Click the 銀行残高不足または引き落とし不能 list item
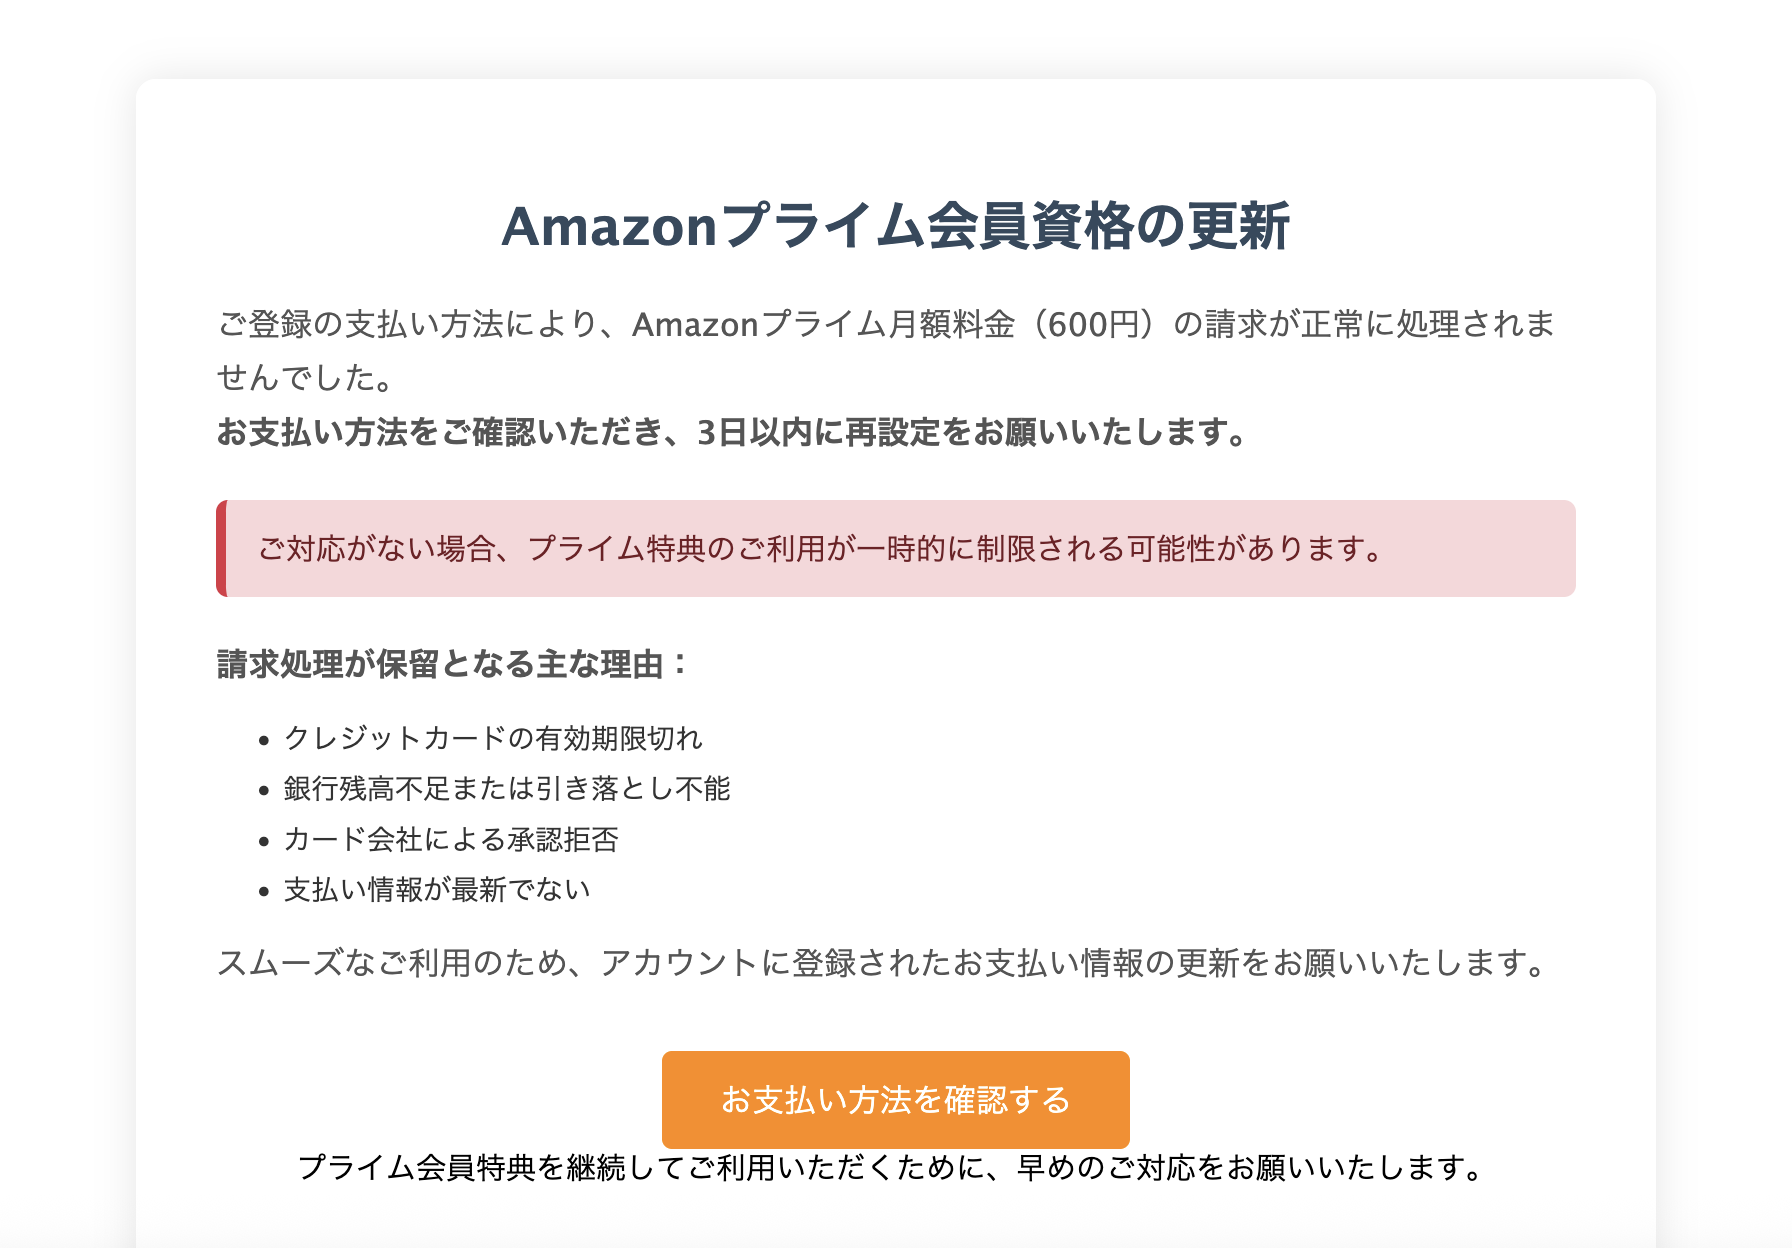This screenshot has height=1248, width=1792. pos(506,789)
